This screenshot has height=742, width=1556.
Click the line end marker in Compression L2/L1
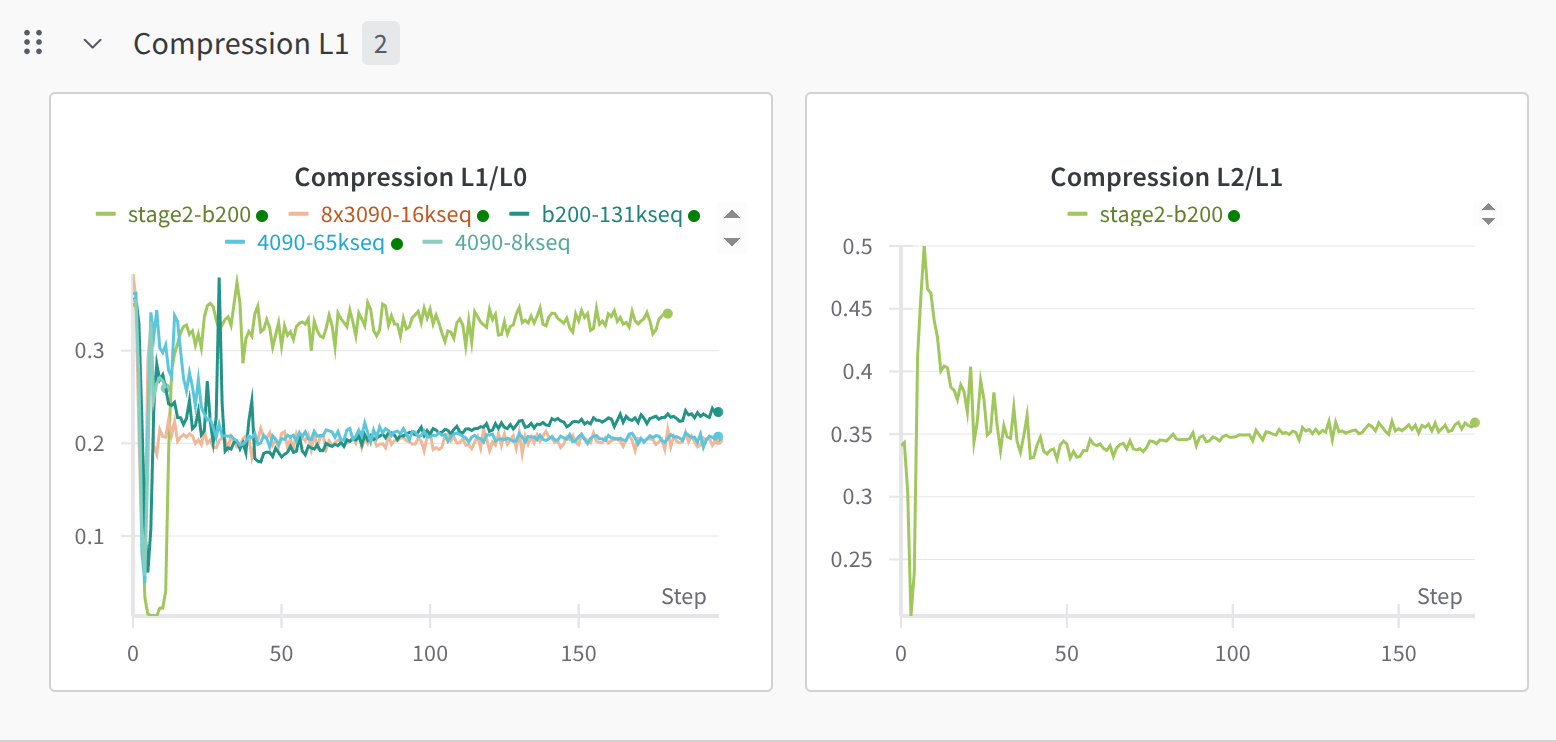point(1474,423)
